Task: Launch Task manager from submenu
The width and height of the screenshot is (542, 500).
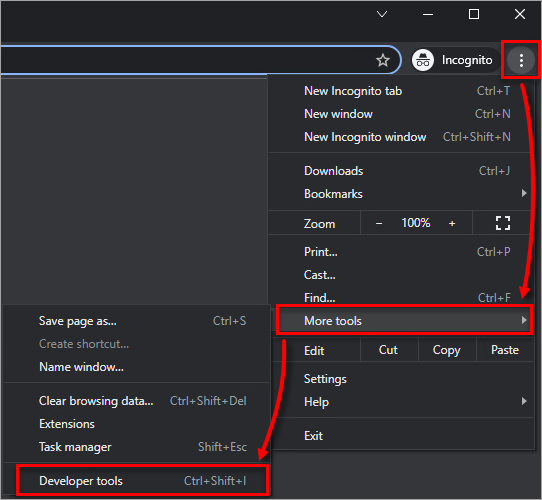Action: (137, 447)
